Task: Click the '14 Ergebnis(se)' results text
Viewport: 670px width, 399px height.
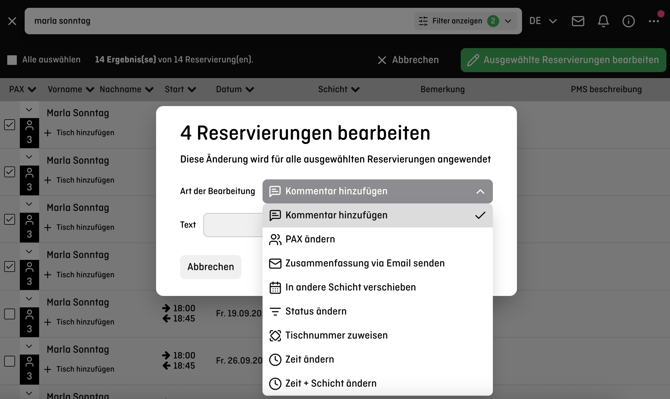Action: point(126,60)
